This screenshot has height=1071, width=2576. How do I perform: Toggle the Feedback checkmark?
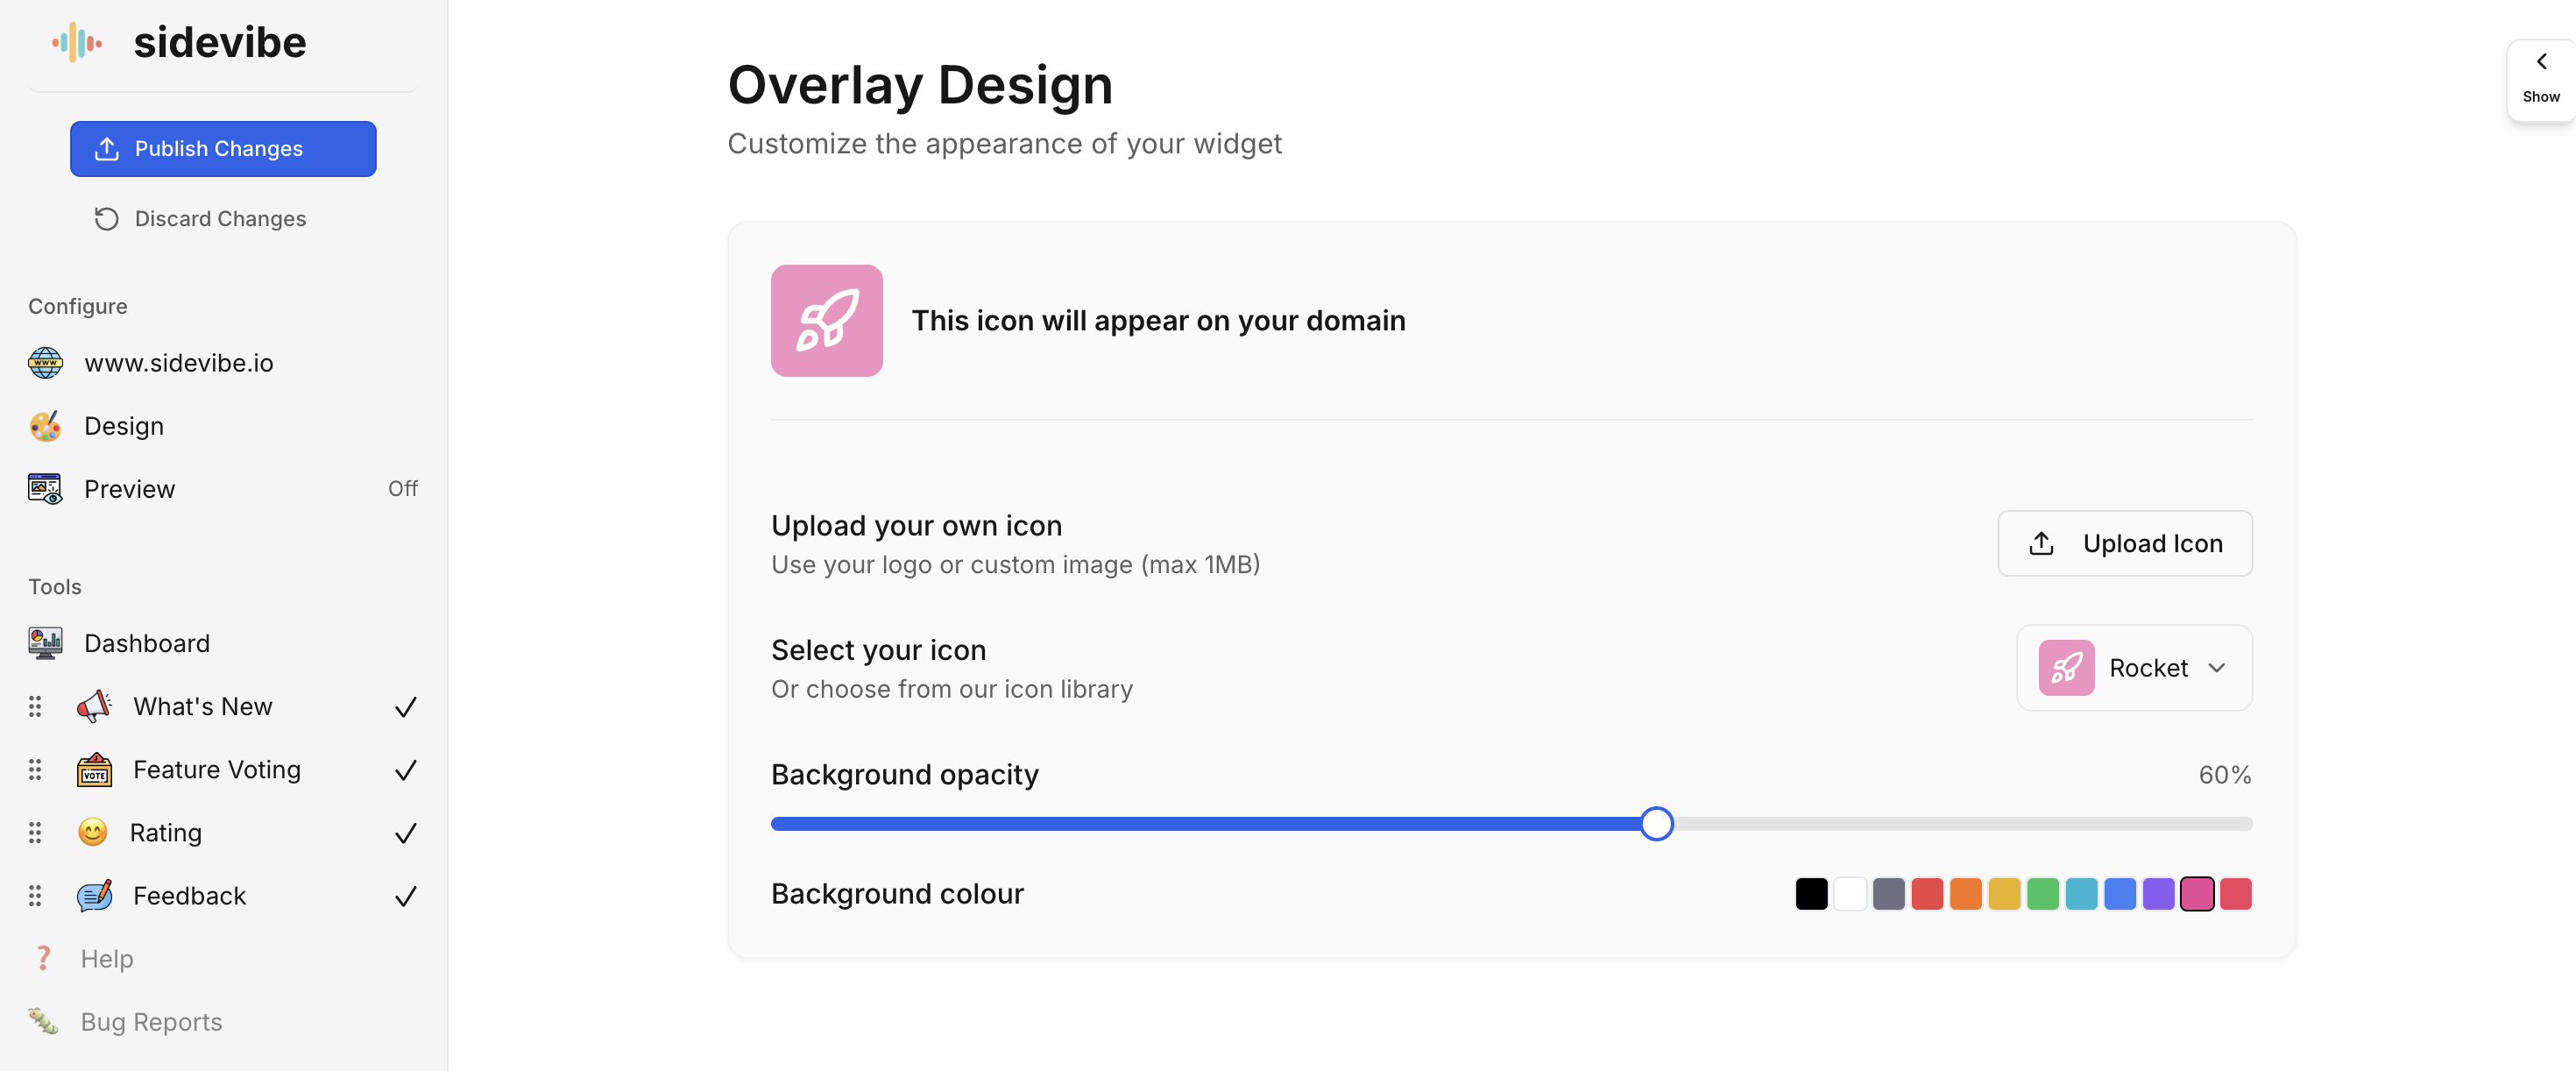click(404, 896)
